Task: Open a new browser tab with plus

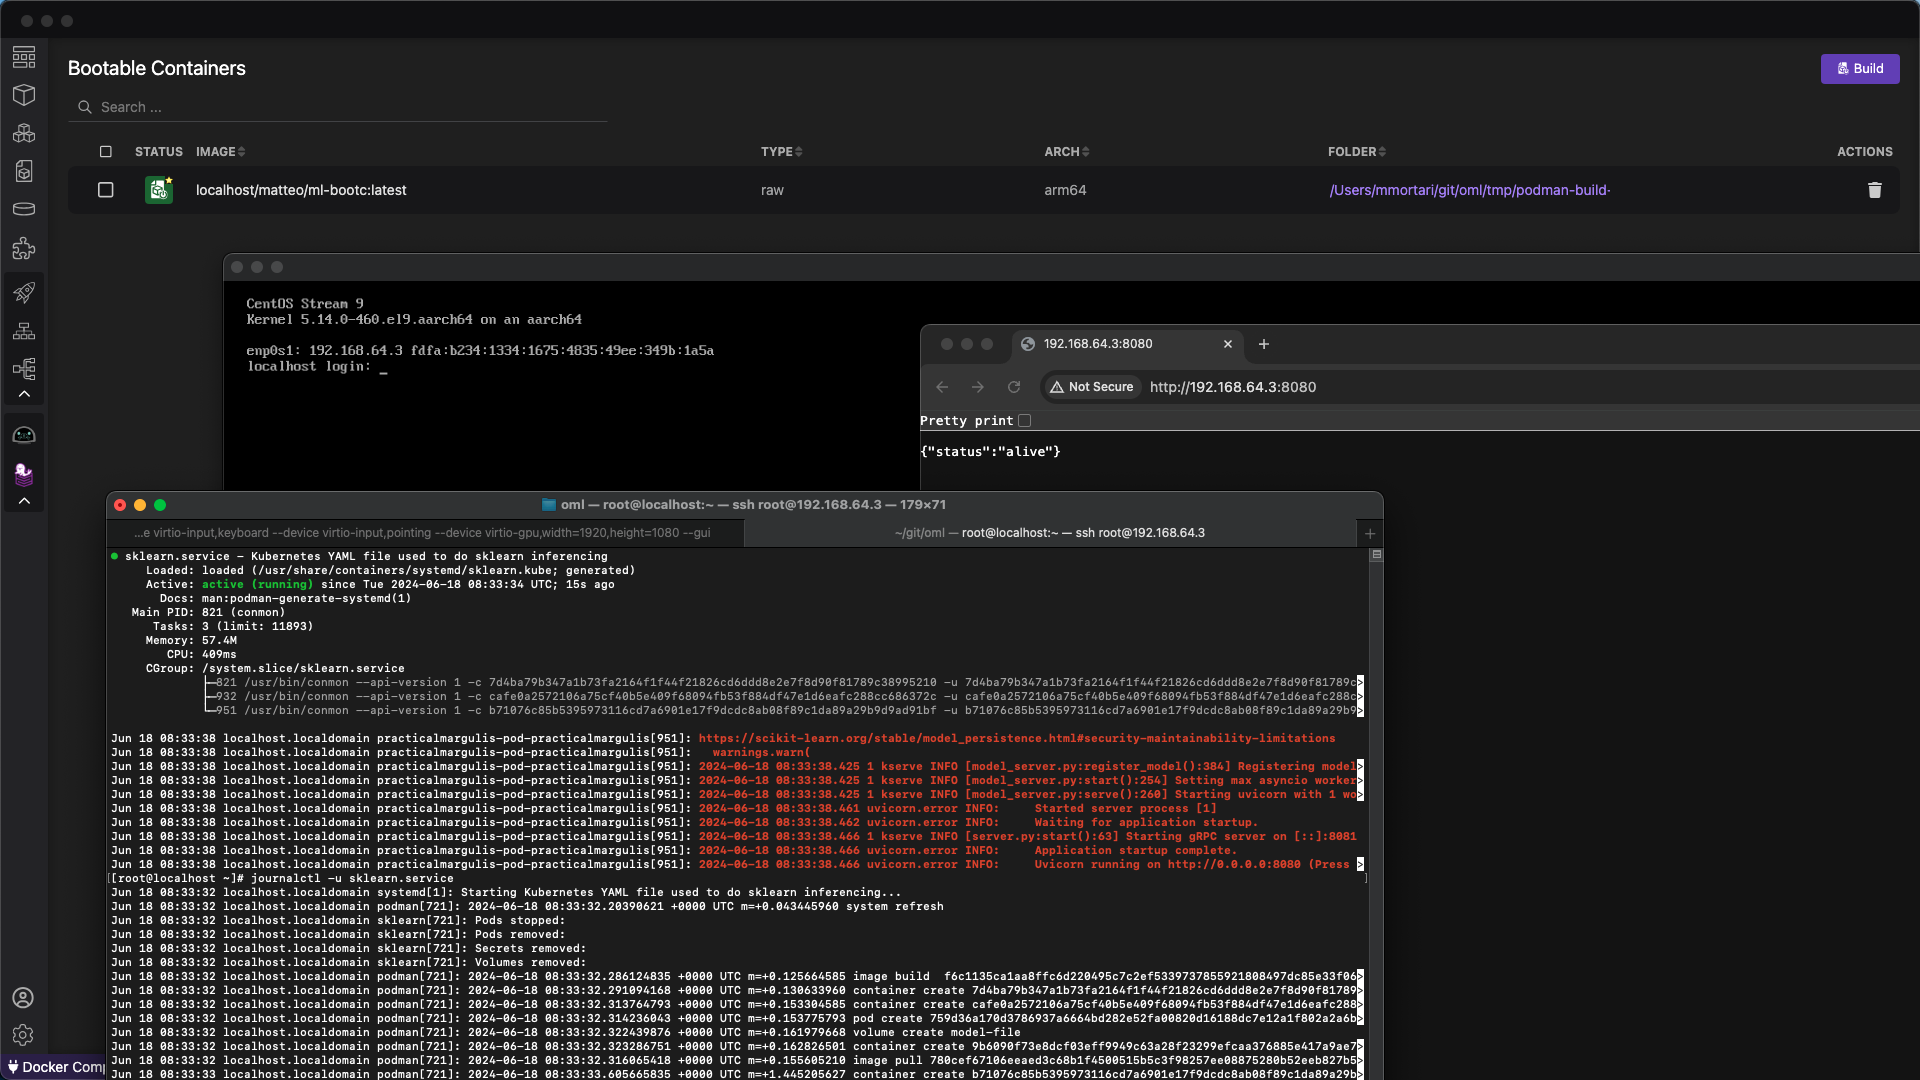Action: [x=1264, y=344]
